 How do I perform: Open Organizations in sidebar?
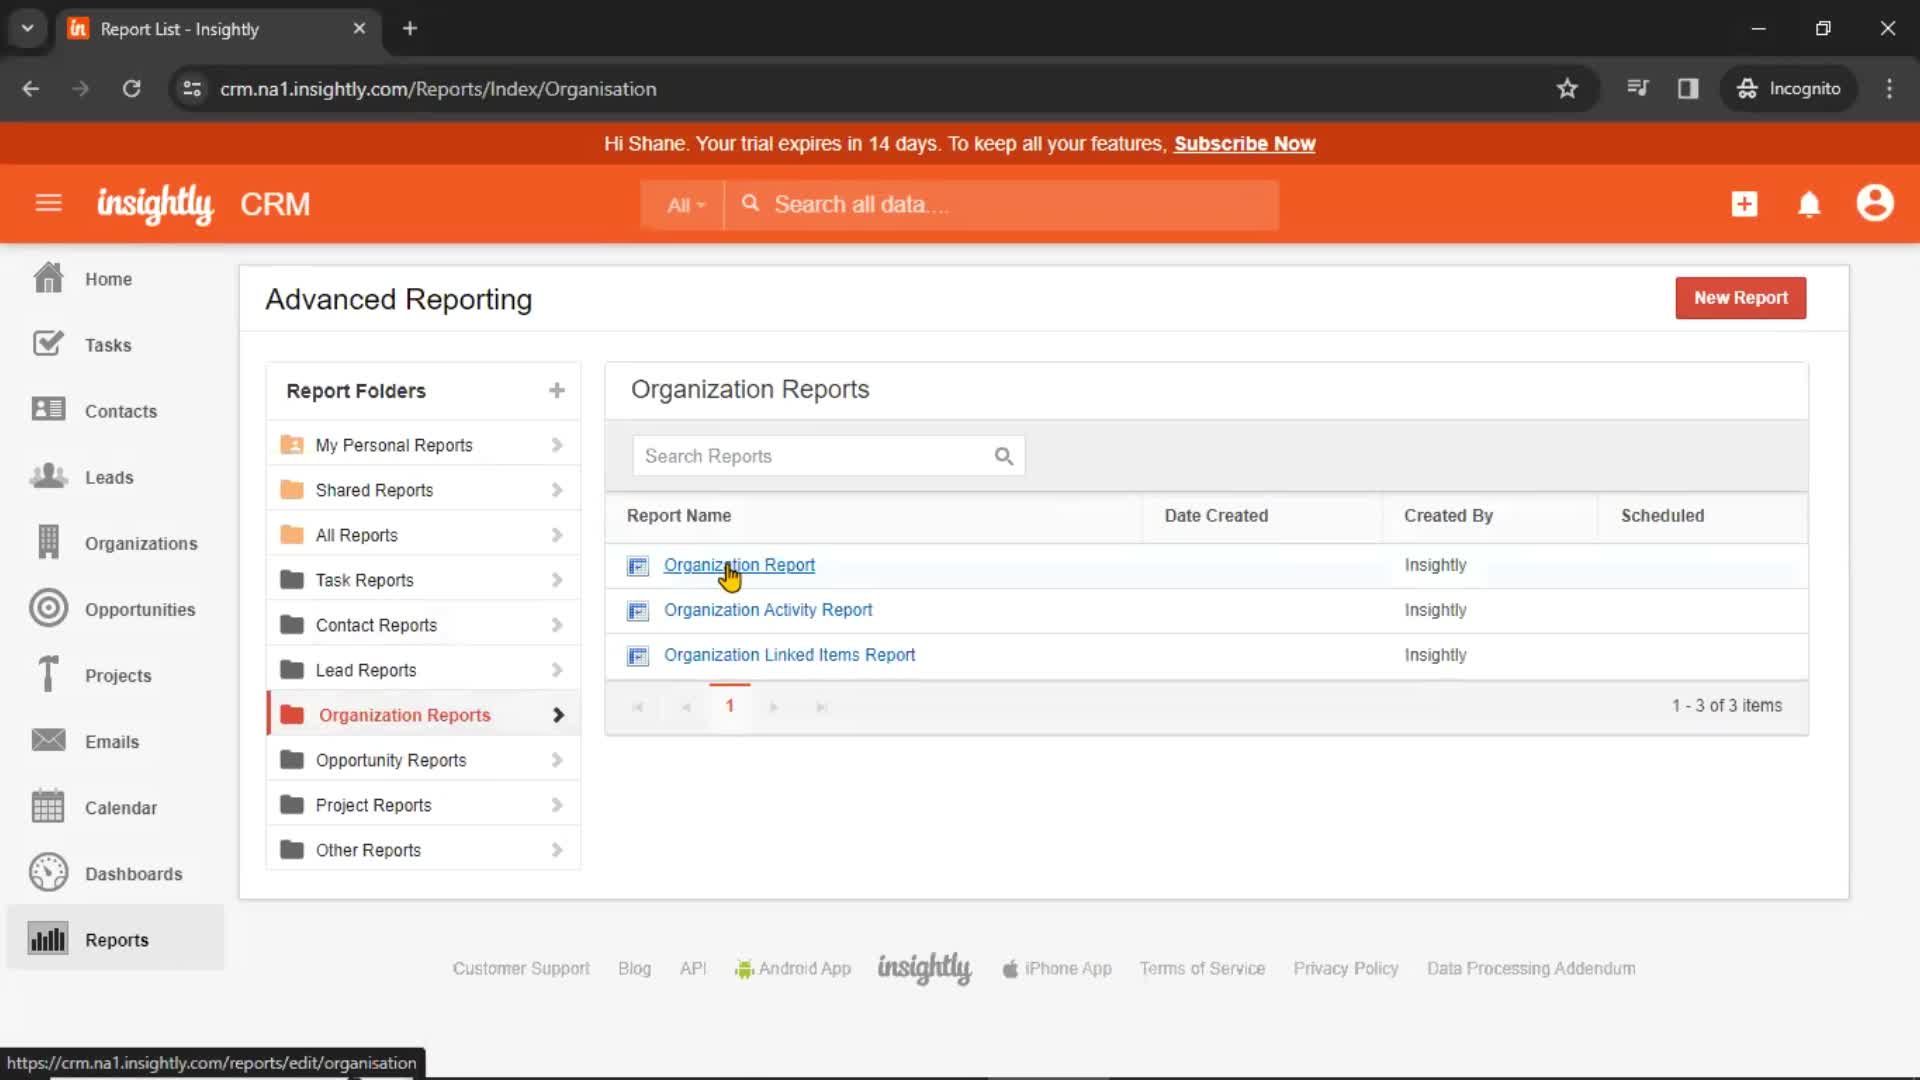click(141, 543)
